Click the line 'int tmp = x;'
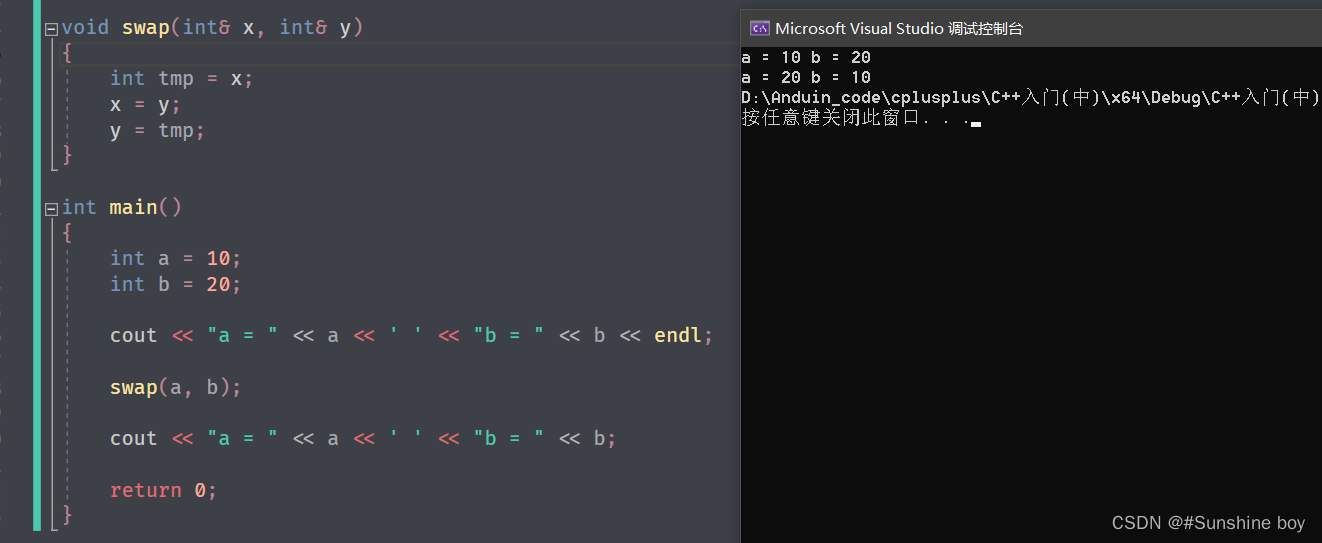 [181, 78]
